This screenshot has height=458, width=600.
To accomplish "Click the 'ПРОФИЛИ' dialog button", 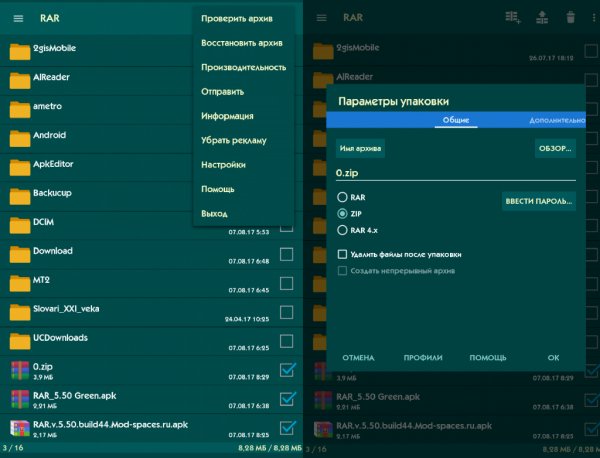I will [x=423, y=358].
